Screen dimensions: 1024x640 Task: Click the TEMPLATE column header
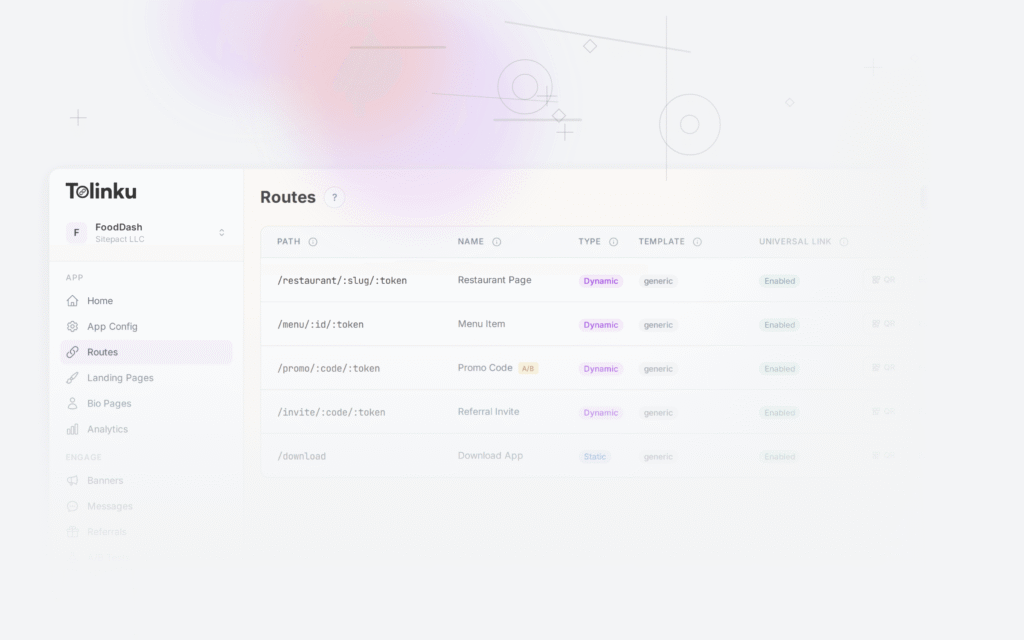[662, 242]
